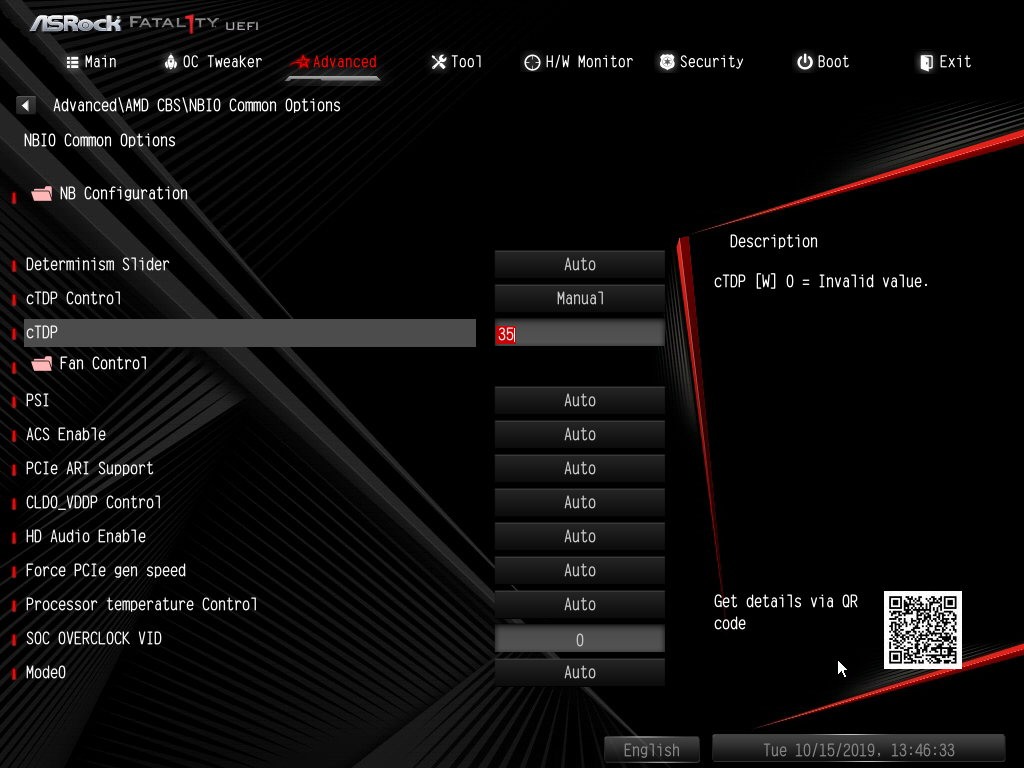
Task: Open the Determinism Slider value dropdown
Action: pyautogui.click(x=579, y=265)
